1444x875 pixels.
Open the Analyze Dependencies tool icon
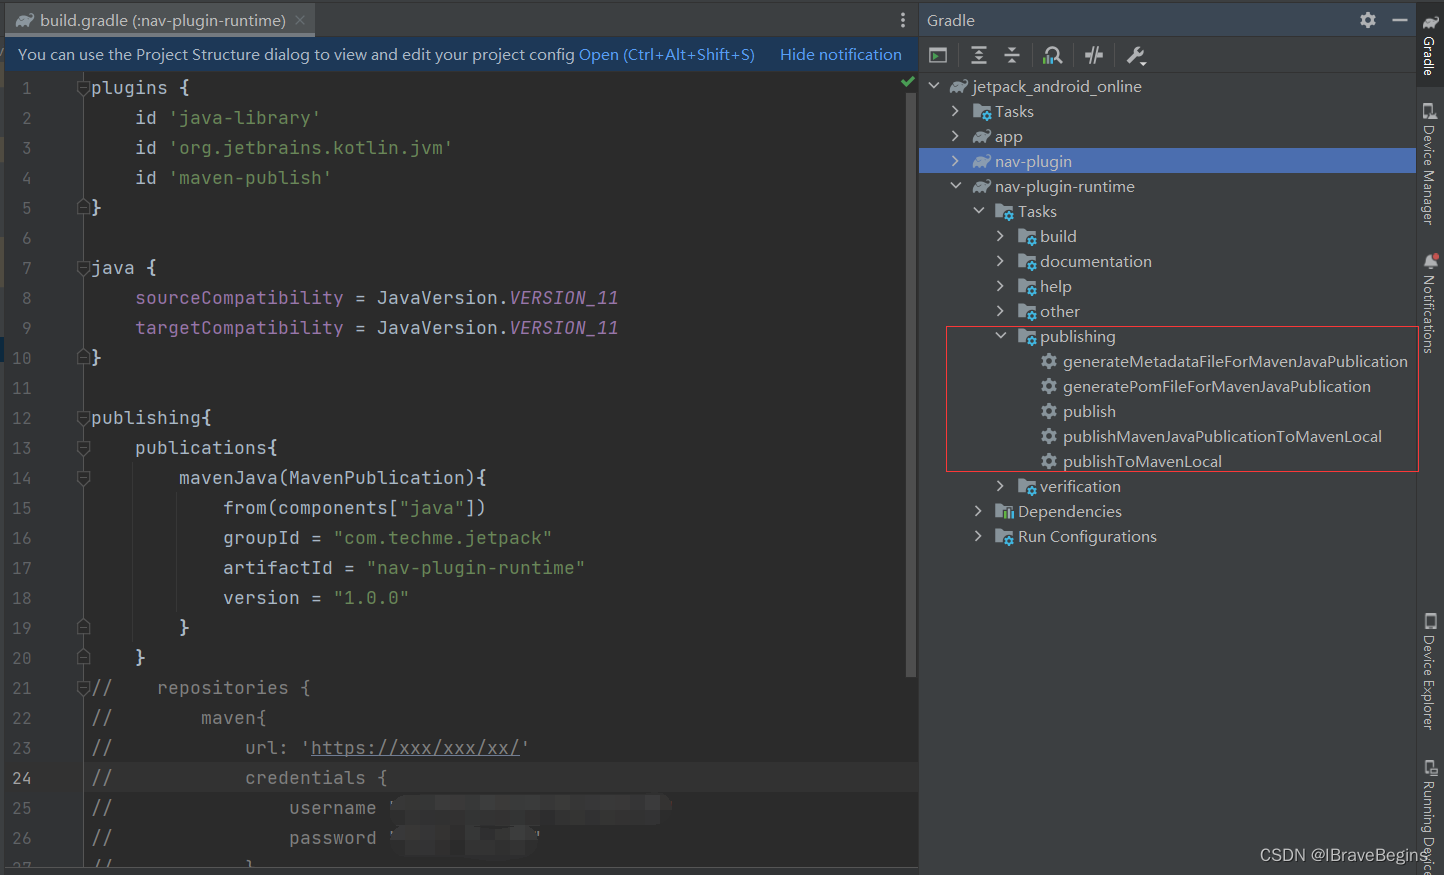point(1053,55)
